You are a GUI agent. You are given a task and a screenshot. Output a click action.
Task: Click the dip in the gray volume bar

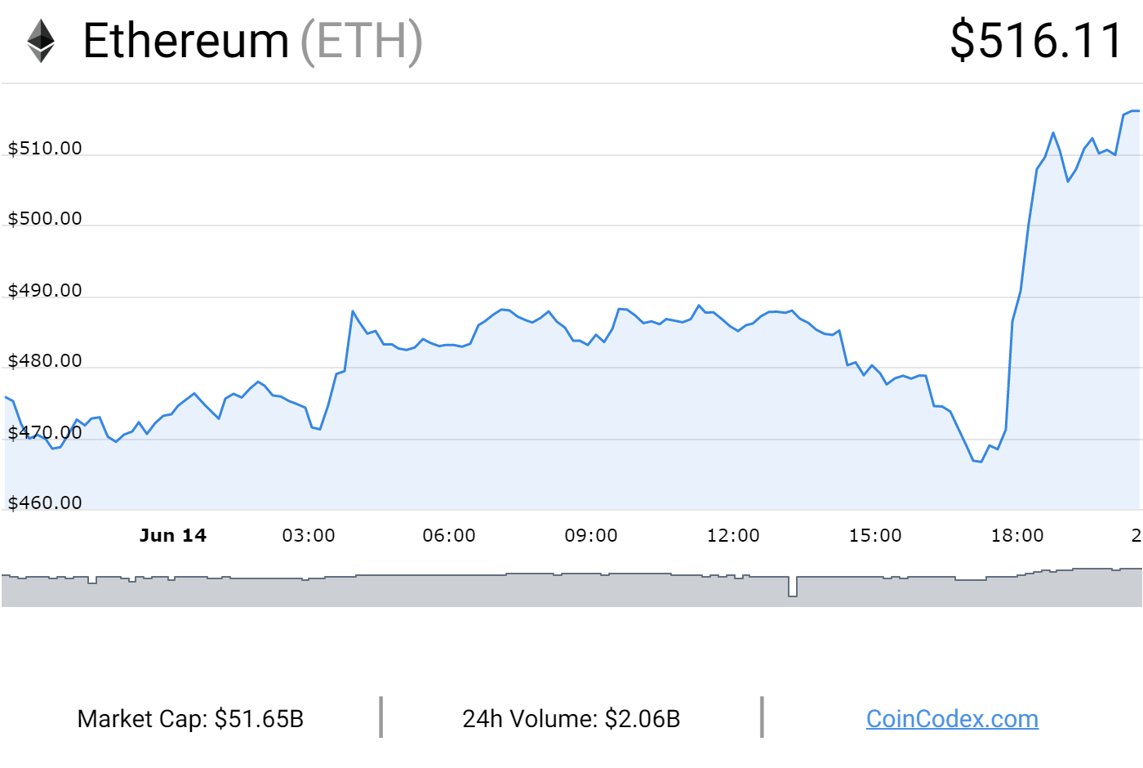pyautogui.click(x=792, y=590)
